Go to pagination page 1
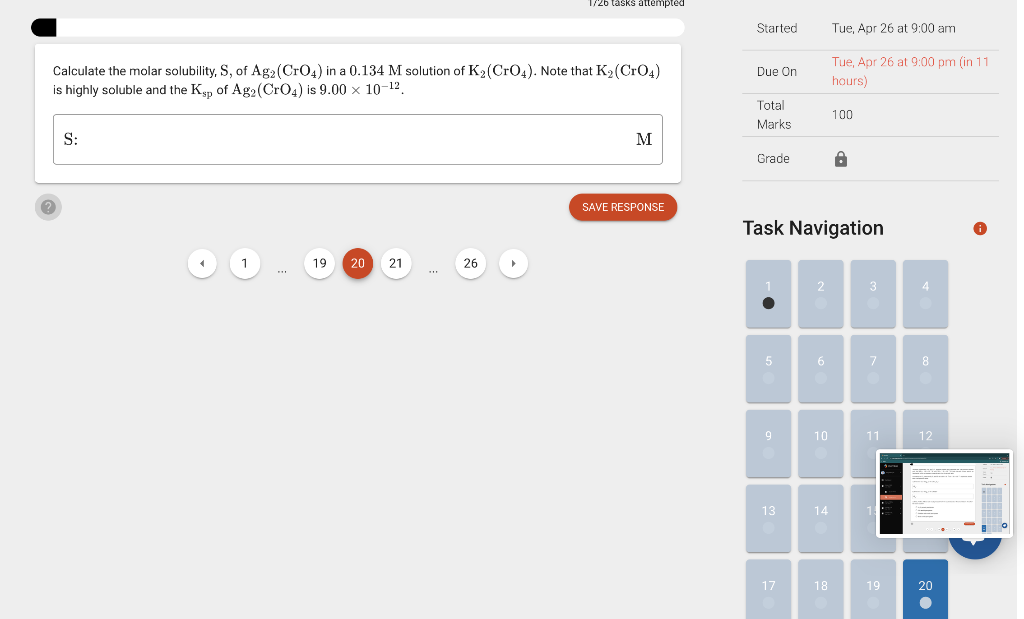 click(245, 263)
